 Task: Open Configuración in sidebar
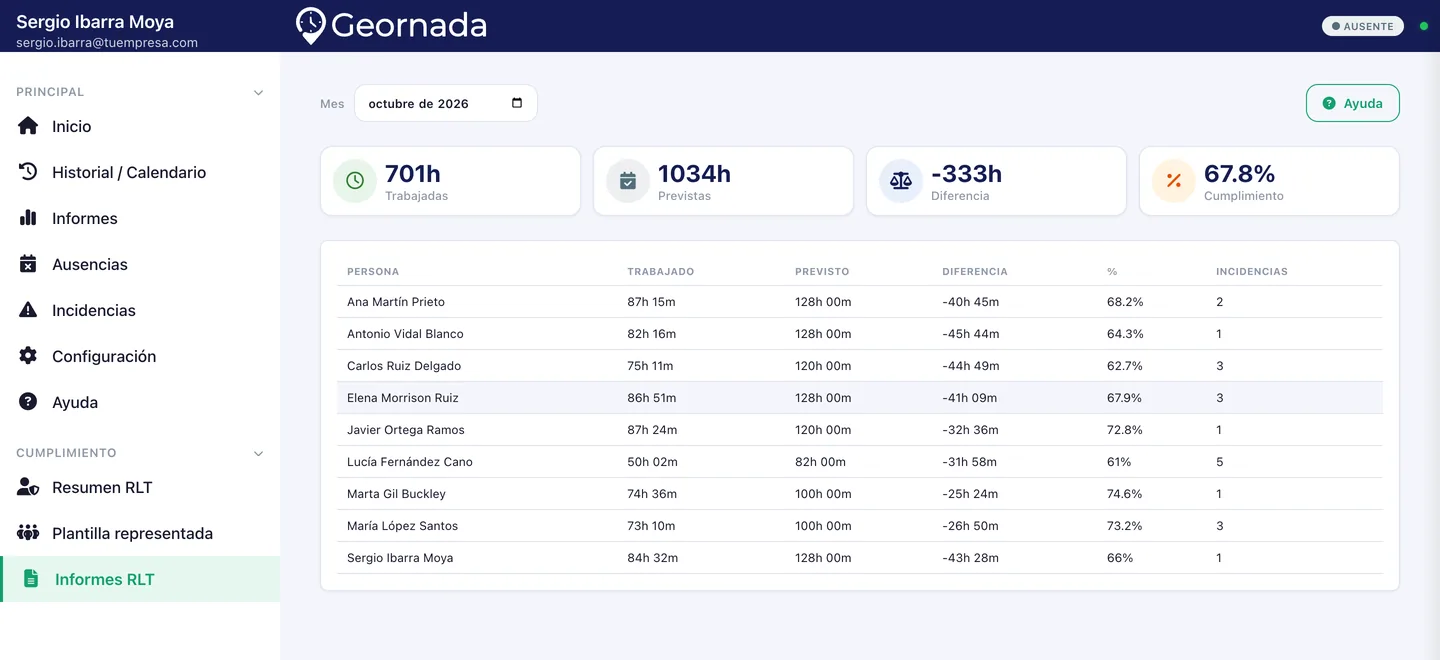click(x=140, y=356)
